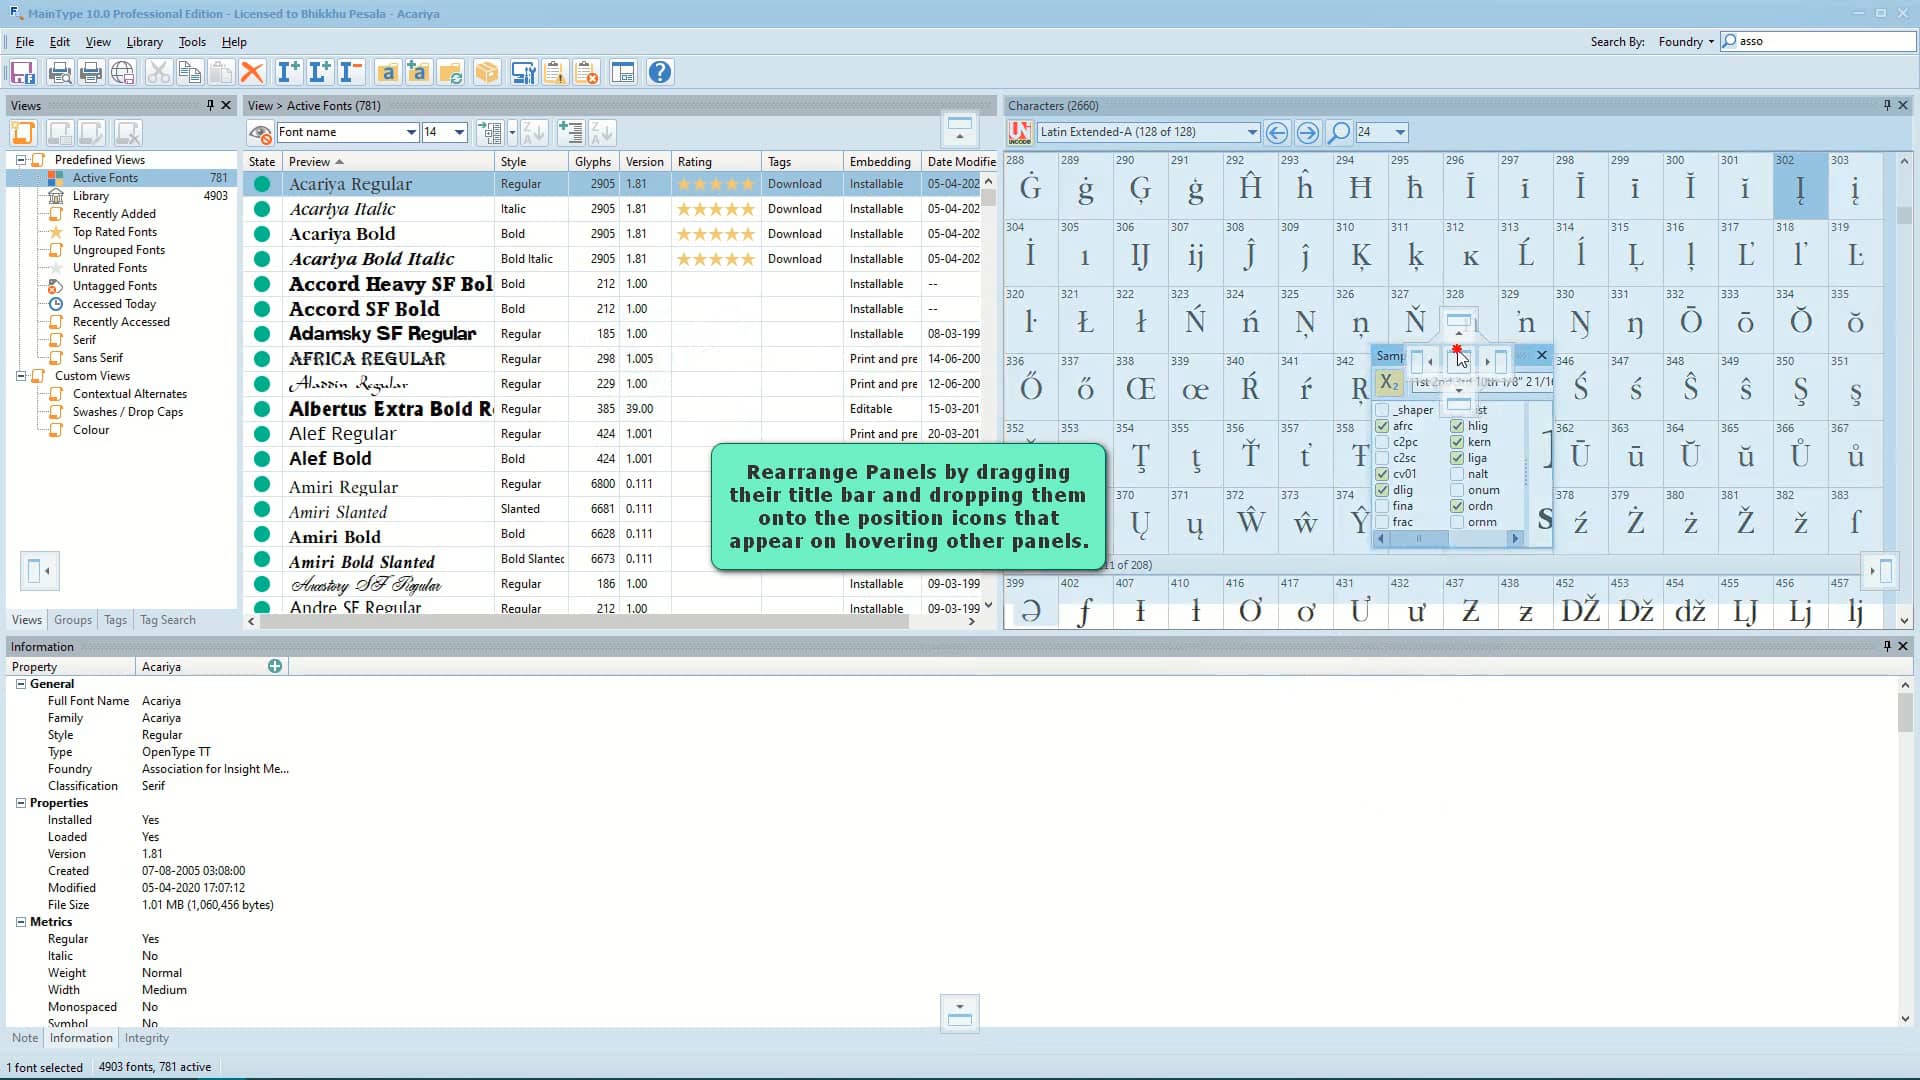Click the Uninstall font icon (I minus)
This screenshot has width=1920, height=1080.
351,72
